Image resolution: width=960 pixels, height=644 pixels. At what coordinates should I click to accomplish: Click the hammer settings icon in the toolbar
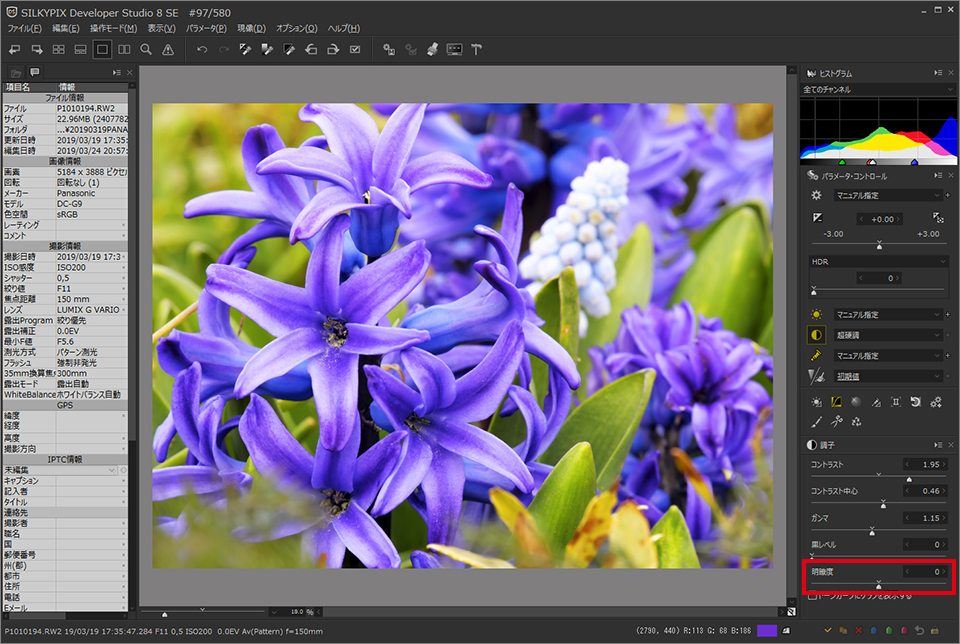pos(477,49)
